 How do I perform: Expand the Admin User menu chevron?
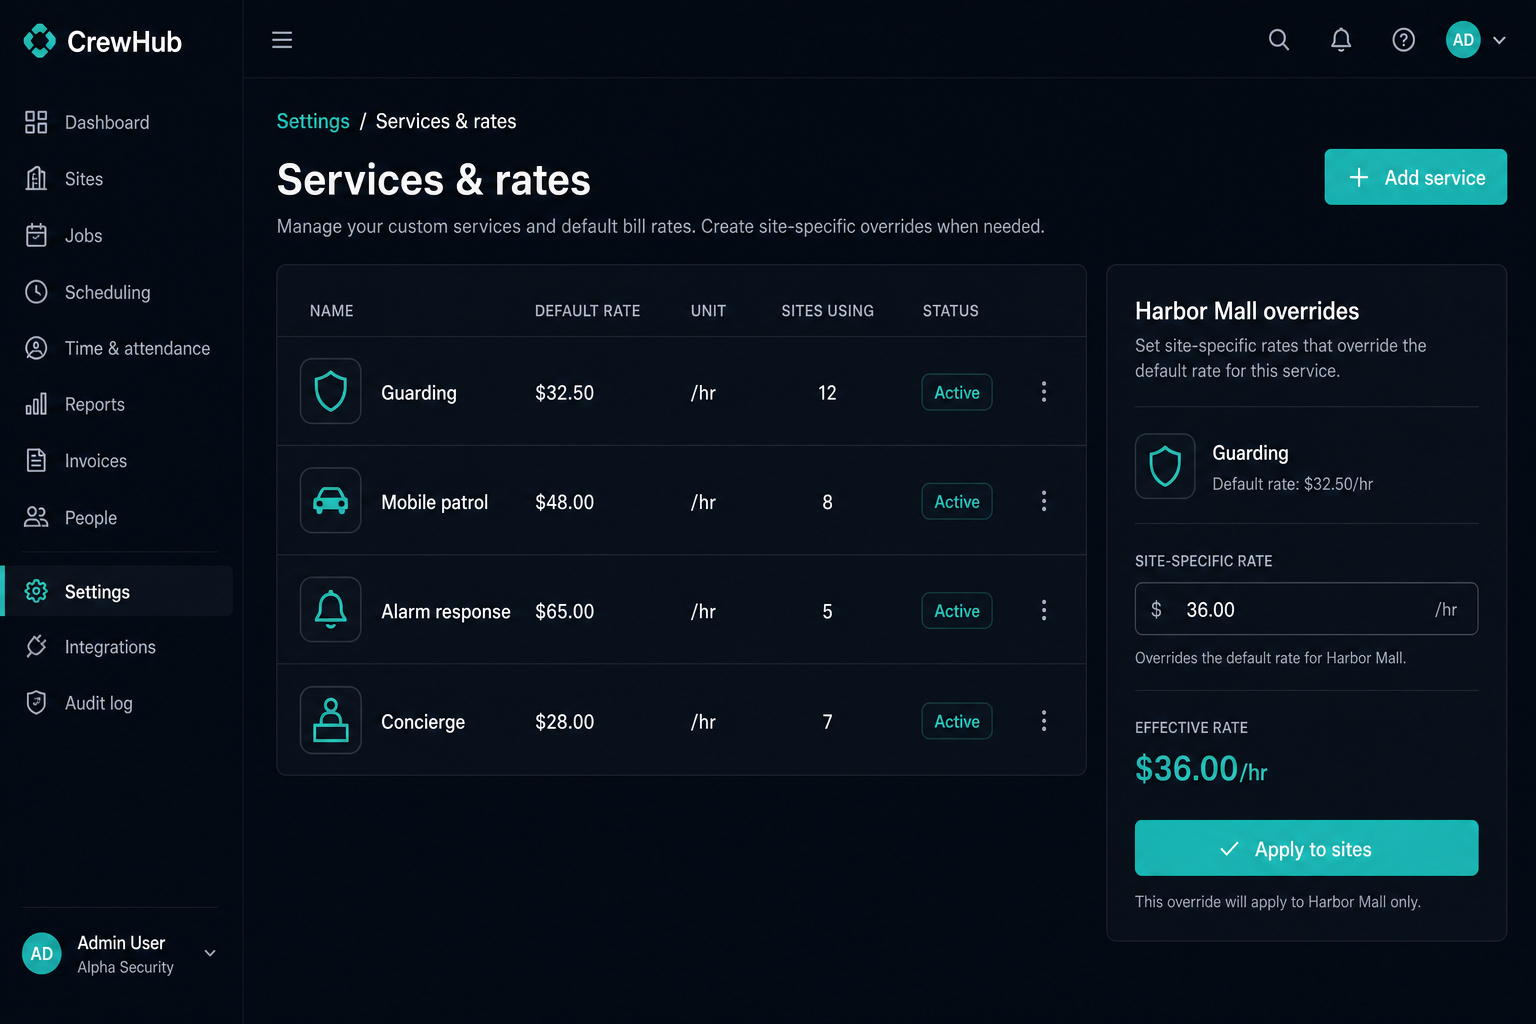click(x=210, y=953)
